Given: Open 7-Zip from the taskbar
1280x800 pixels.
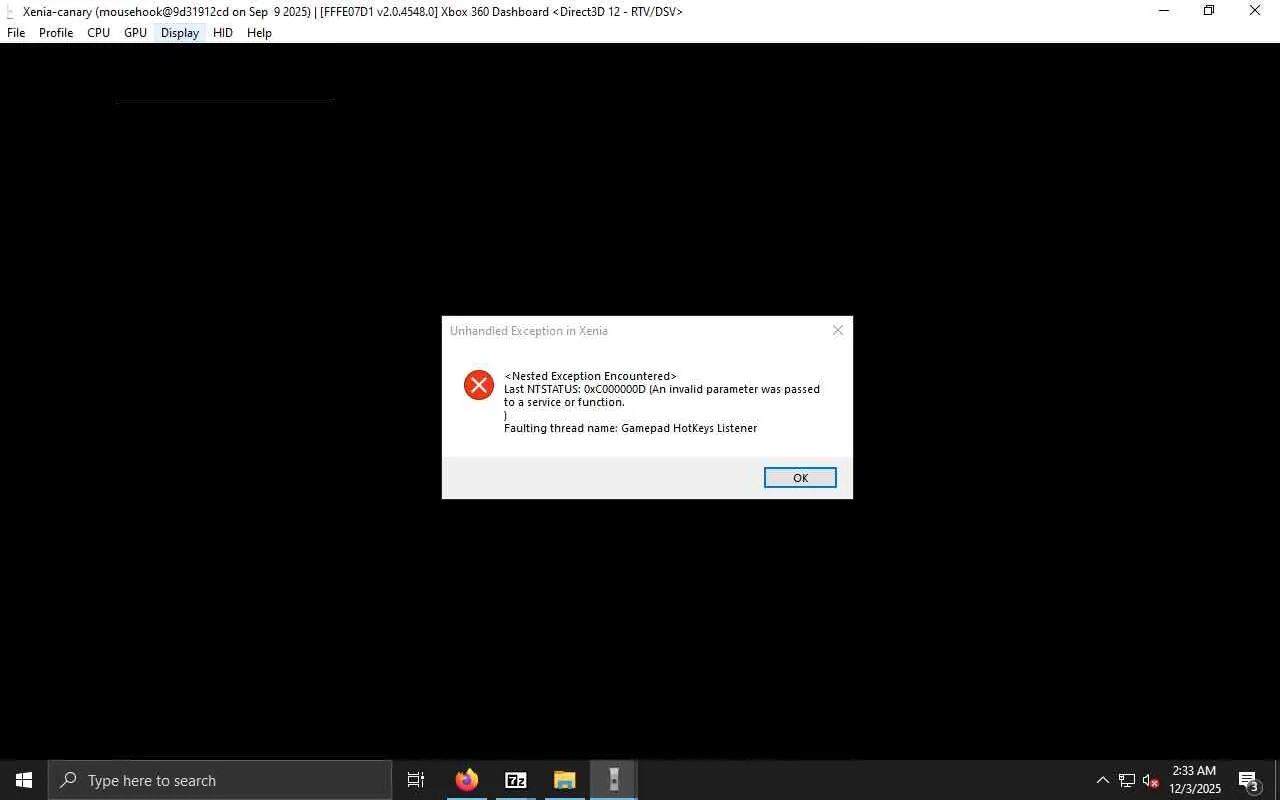Looking at the screenshot, I should click(516, 780).
